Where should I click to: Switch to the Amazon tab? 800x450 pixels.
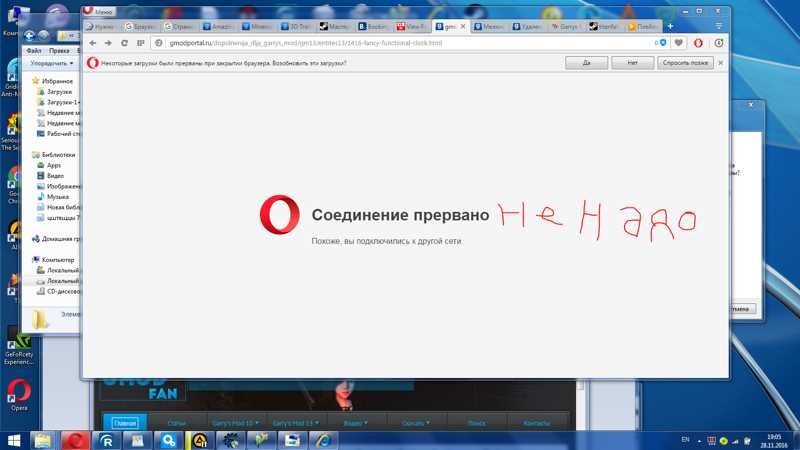(x=218, y=27)
